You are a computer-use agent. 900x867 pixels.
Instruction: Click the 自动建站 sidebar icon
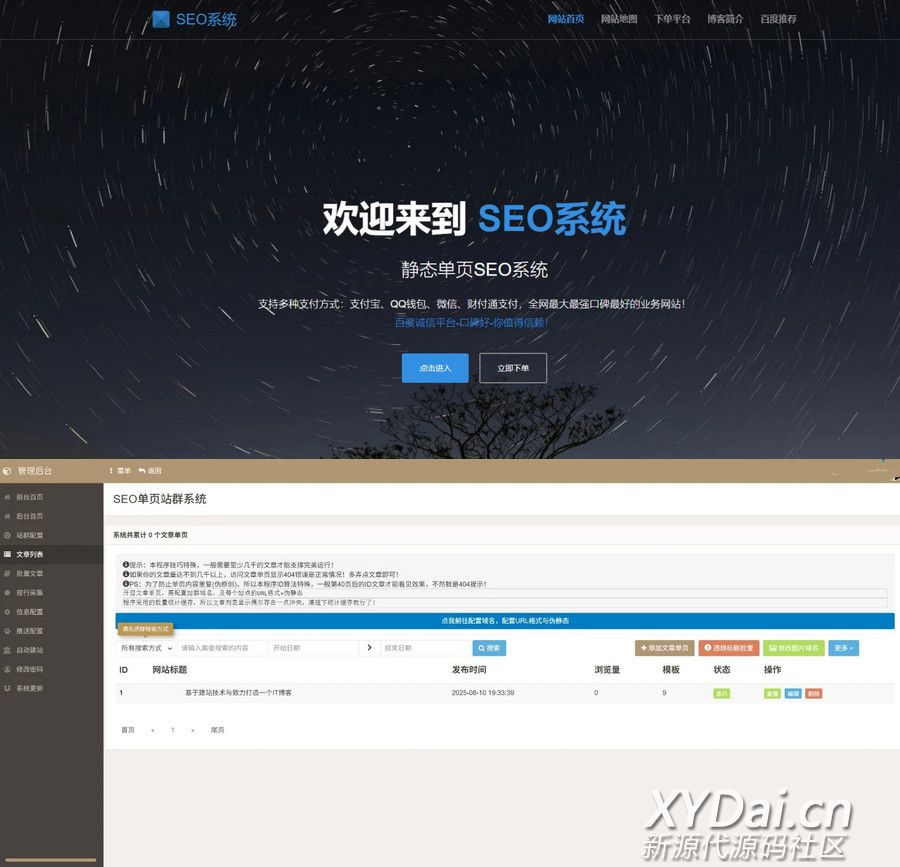click(8, 650)
